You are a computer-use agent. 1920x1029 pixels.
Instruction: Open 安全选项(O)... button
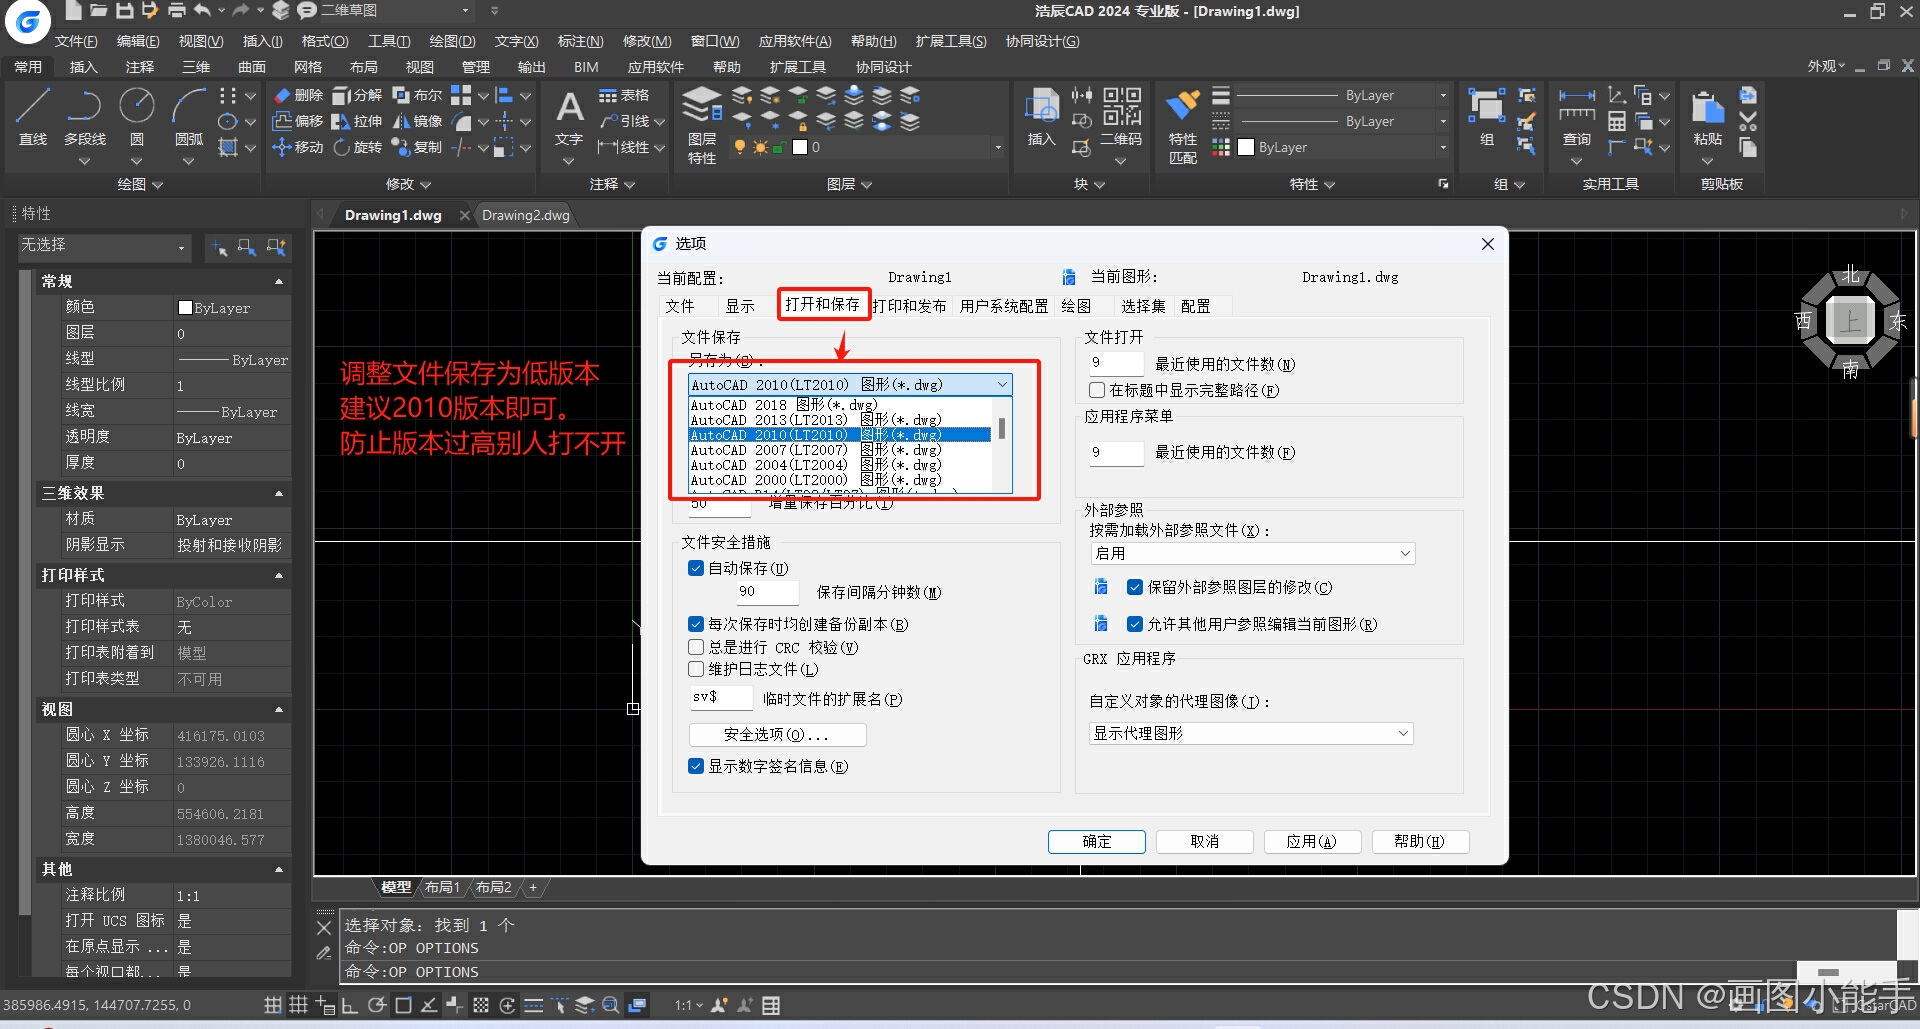pos(777,734)
